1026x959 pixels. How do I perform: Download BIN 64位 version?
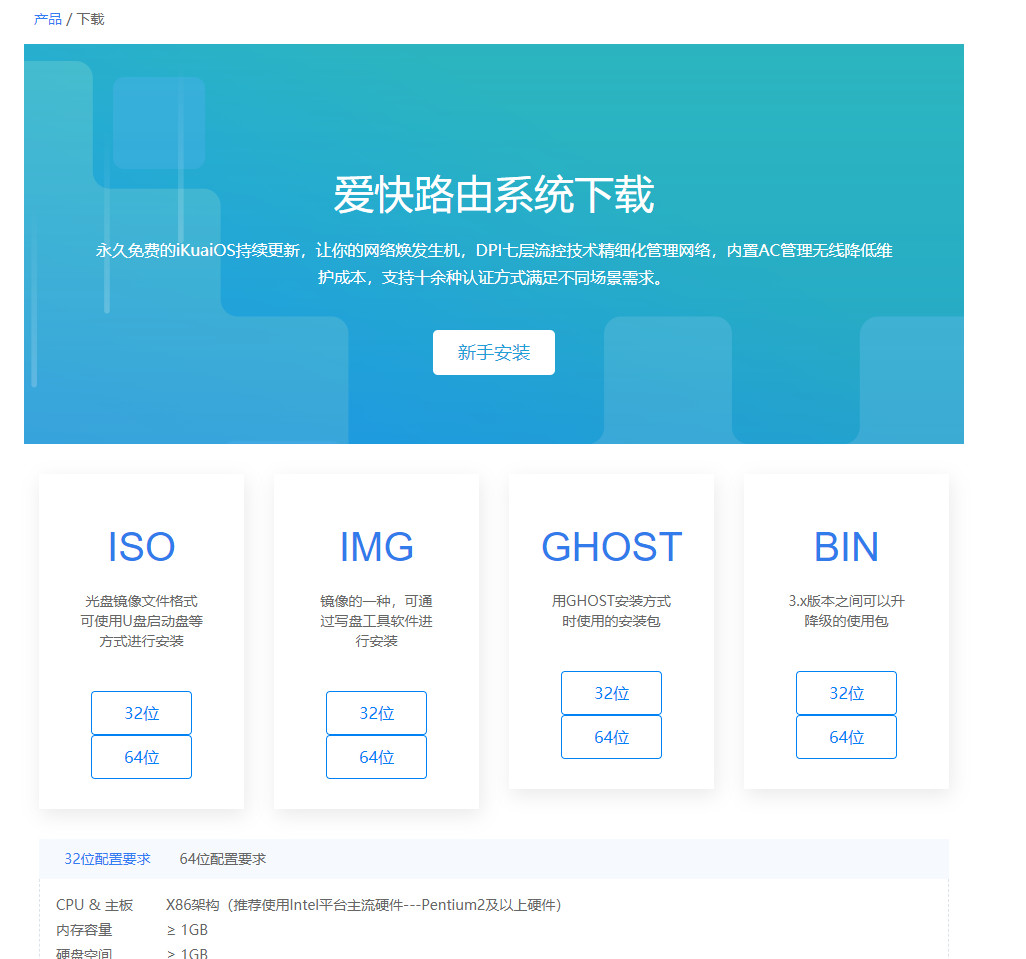coord(846,737)
